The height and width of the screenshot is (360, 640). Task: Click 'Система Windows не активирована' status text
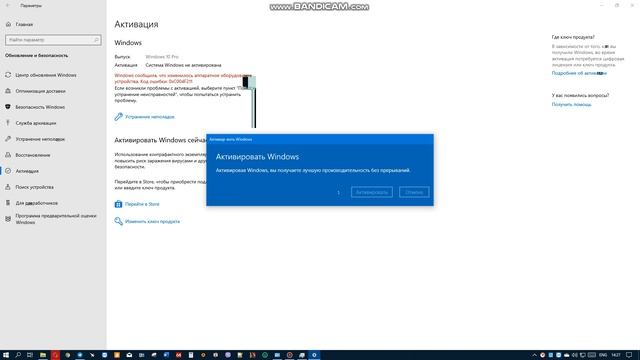[x=183, y=65]
